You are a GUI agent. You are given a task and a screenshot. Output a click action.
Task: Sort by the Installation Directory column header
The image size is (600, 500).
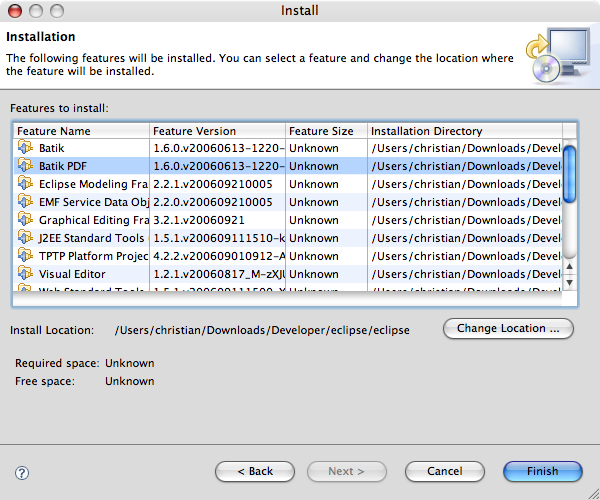coord(465,131)
